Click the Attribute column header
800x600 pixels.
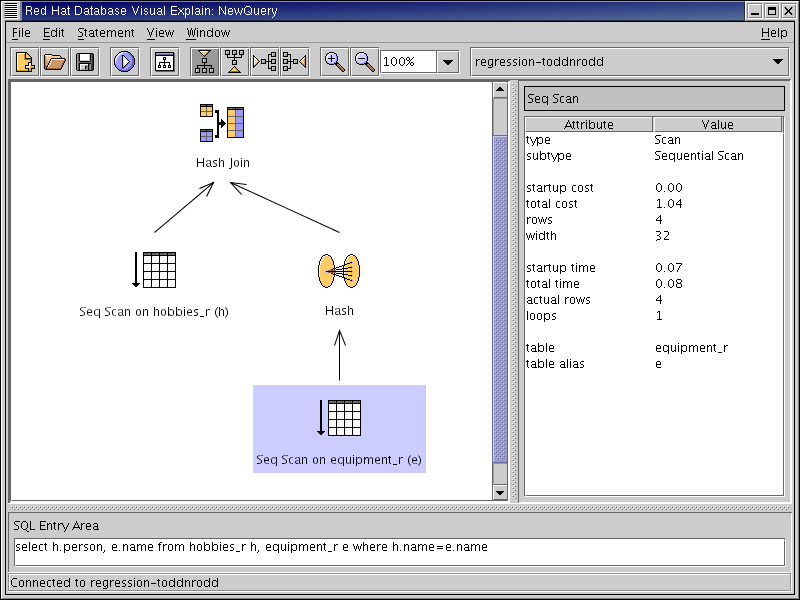point(589,124)
